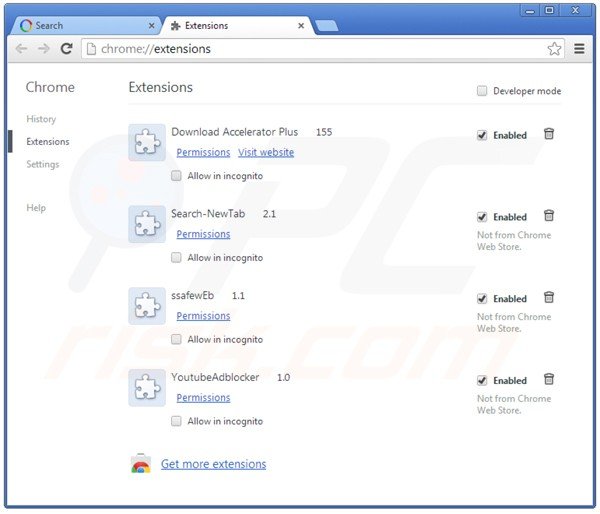Open Settings in Chrome sidebar
Image resolution: width=600 pixels, height=514 pixels.
pyautogui.click(x=42, y=164)
